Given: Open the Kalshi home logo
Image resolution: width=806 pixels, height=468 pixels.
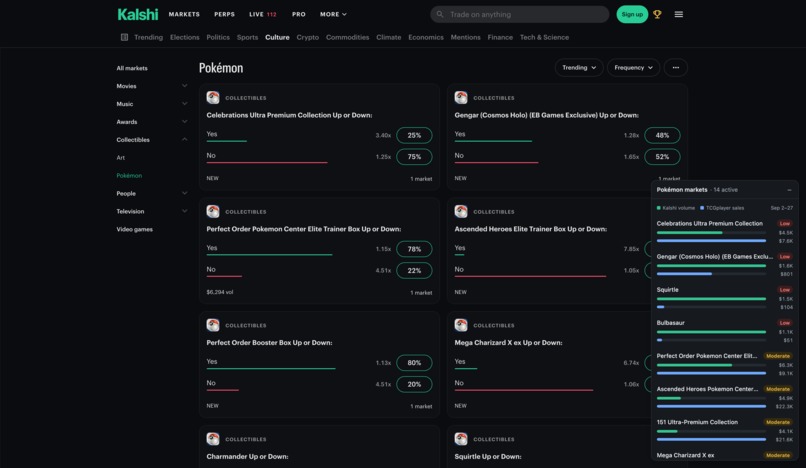Looking at the screenshot, I should 138,14.
